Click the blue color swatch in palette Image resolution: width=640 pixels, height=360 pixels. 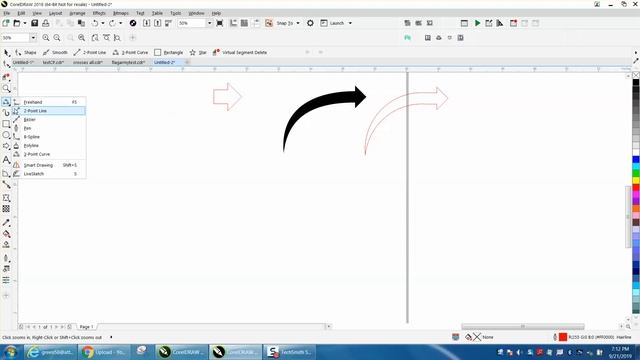636,159
